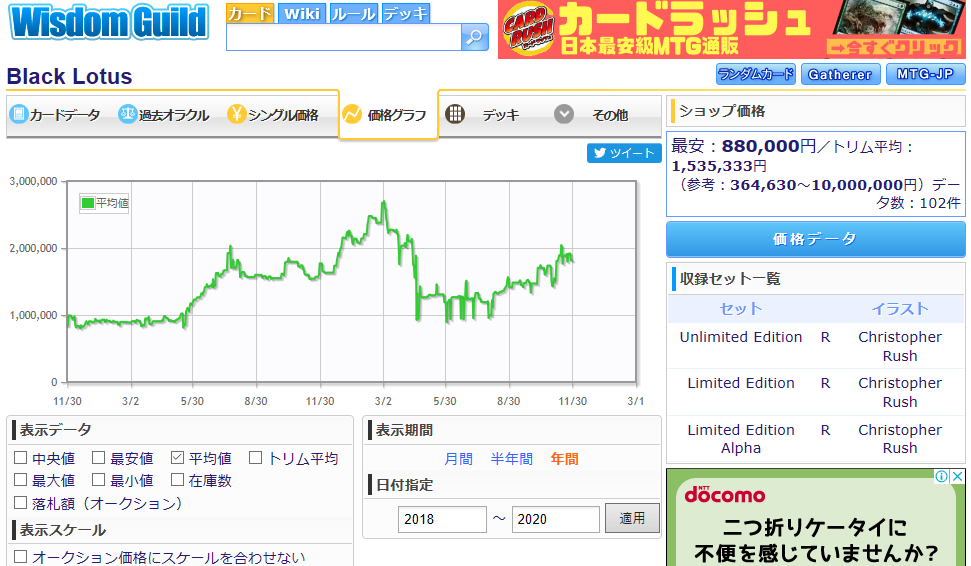Toggle the トリム平均 checkbox
The image size is (971, 566).
(x=255, y=458)
